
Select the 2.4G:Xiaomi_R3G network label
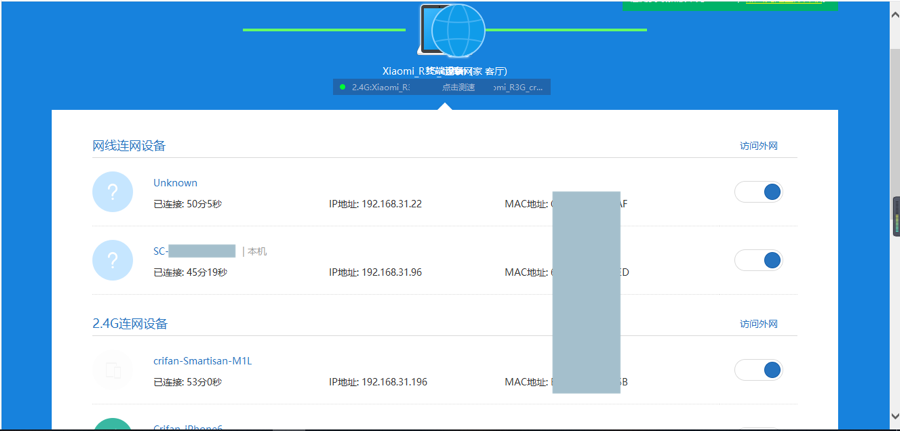381,87
